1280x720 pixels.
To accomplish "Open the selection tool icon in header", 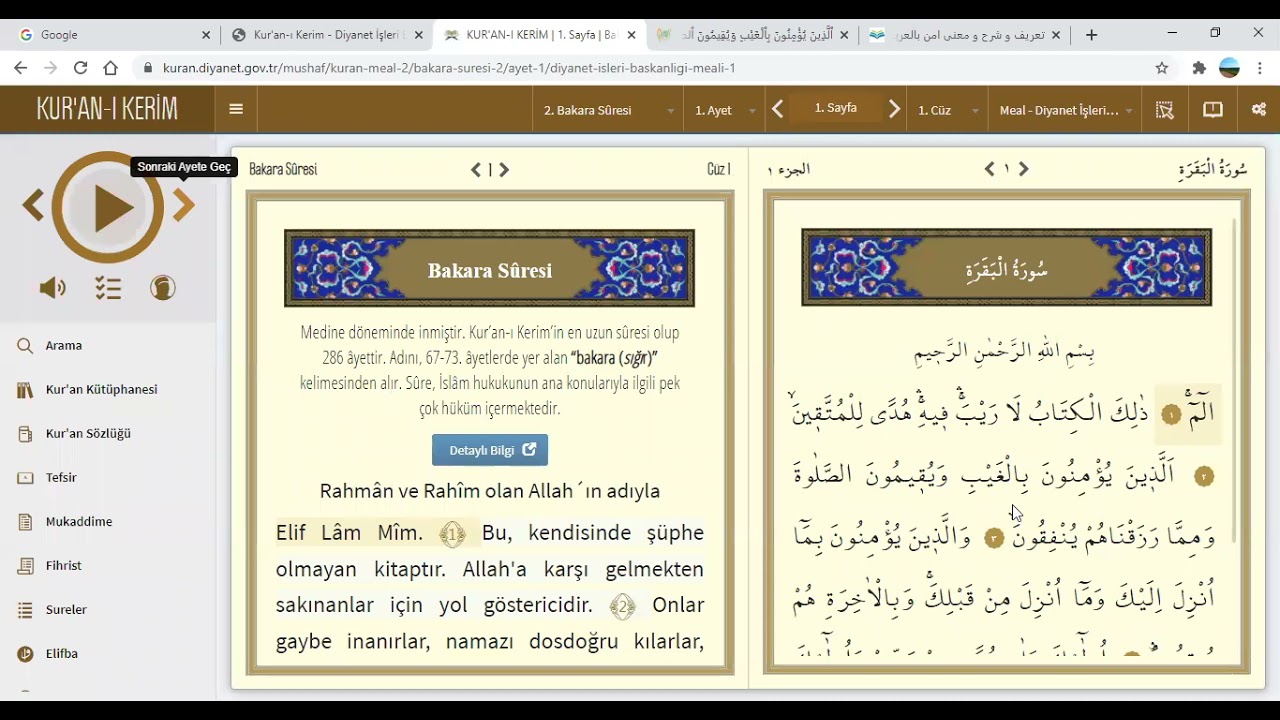I will 1165,110.
